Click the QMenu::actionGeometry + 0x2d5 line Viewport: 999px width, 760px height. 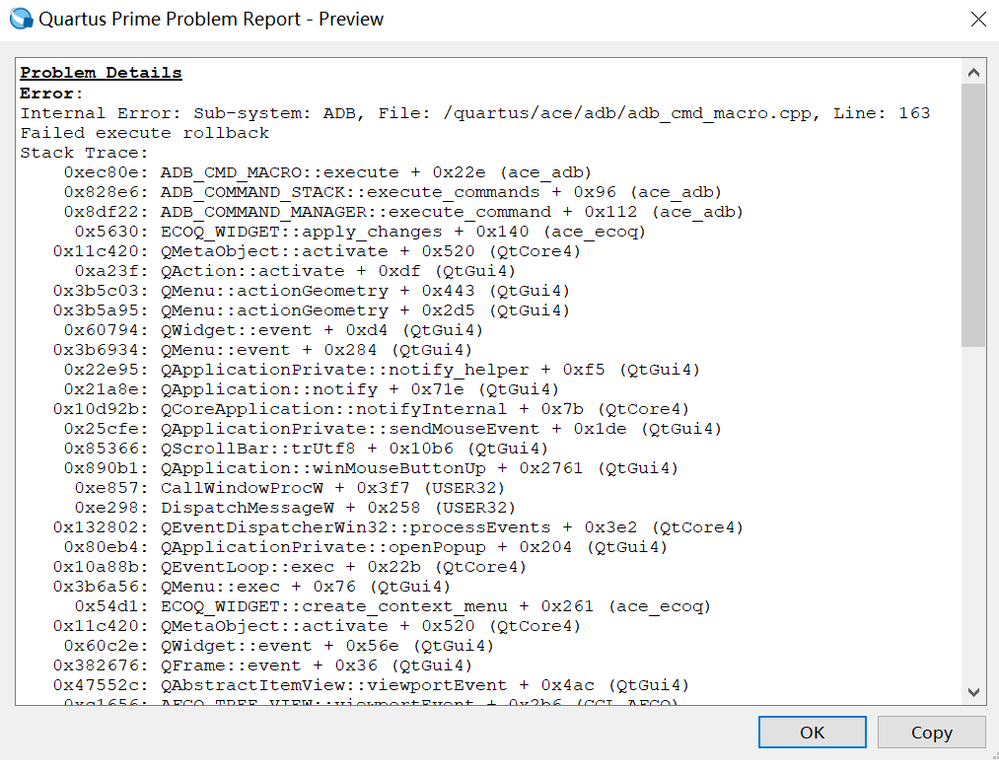[311, 311]
